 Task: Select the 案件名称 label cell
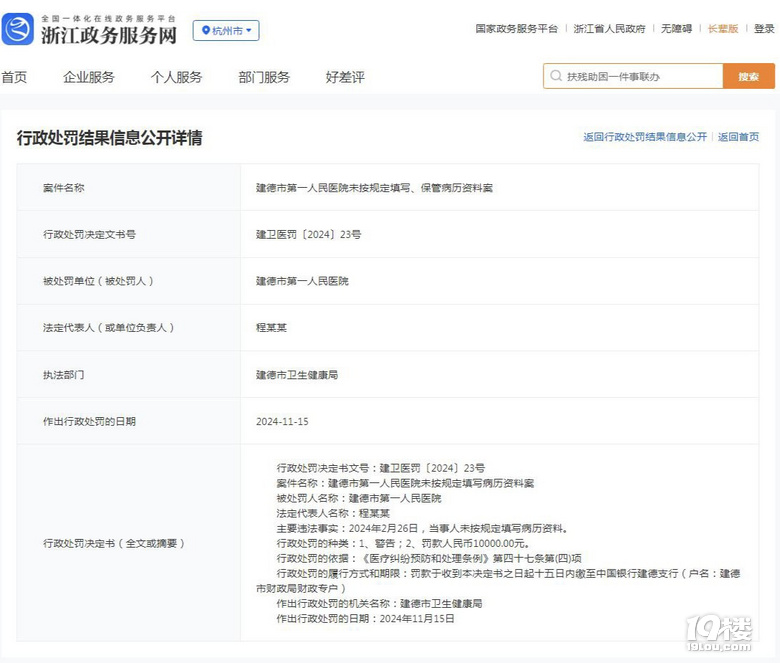(129, 188)
